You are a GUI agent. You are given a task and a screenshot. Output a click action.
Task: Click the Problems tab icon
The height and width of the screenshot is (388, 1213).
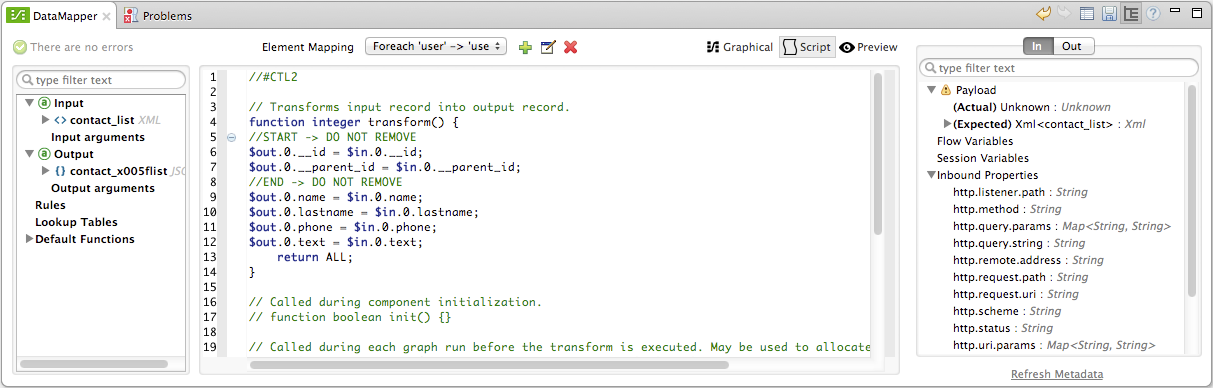(x=132, y=15)
